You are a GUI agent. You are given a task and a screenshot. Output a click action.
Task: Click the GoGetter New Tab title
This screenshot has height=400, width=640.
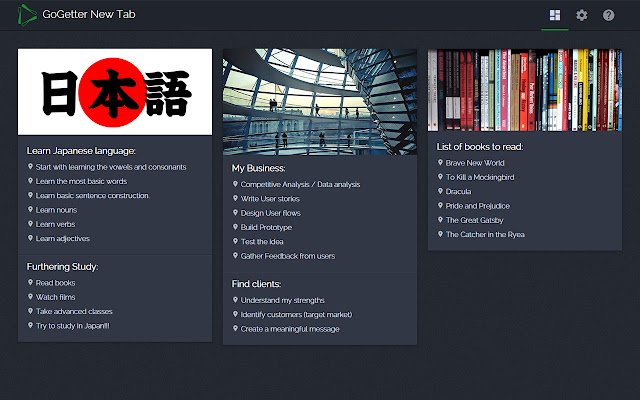(89, 14)
